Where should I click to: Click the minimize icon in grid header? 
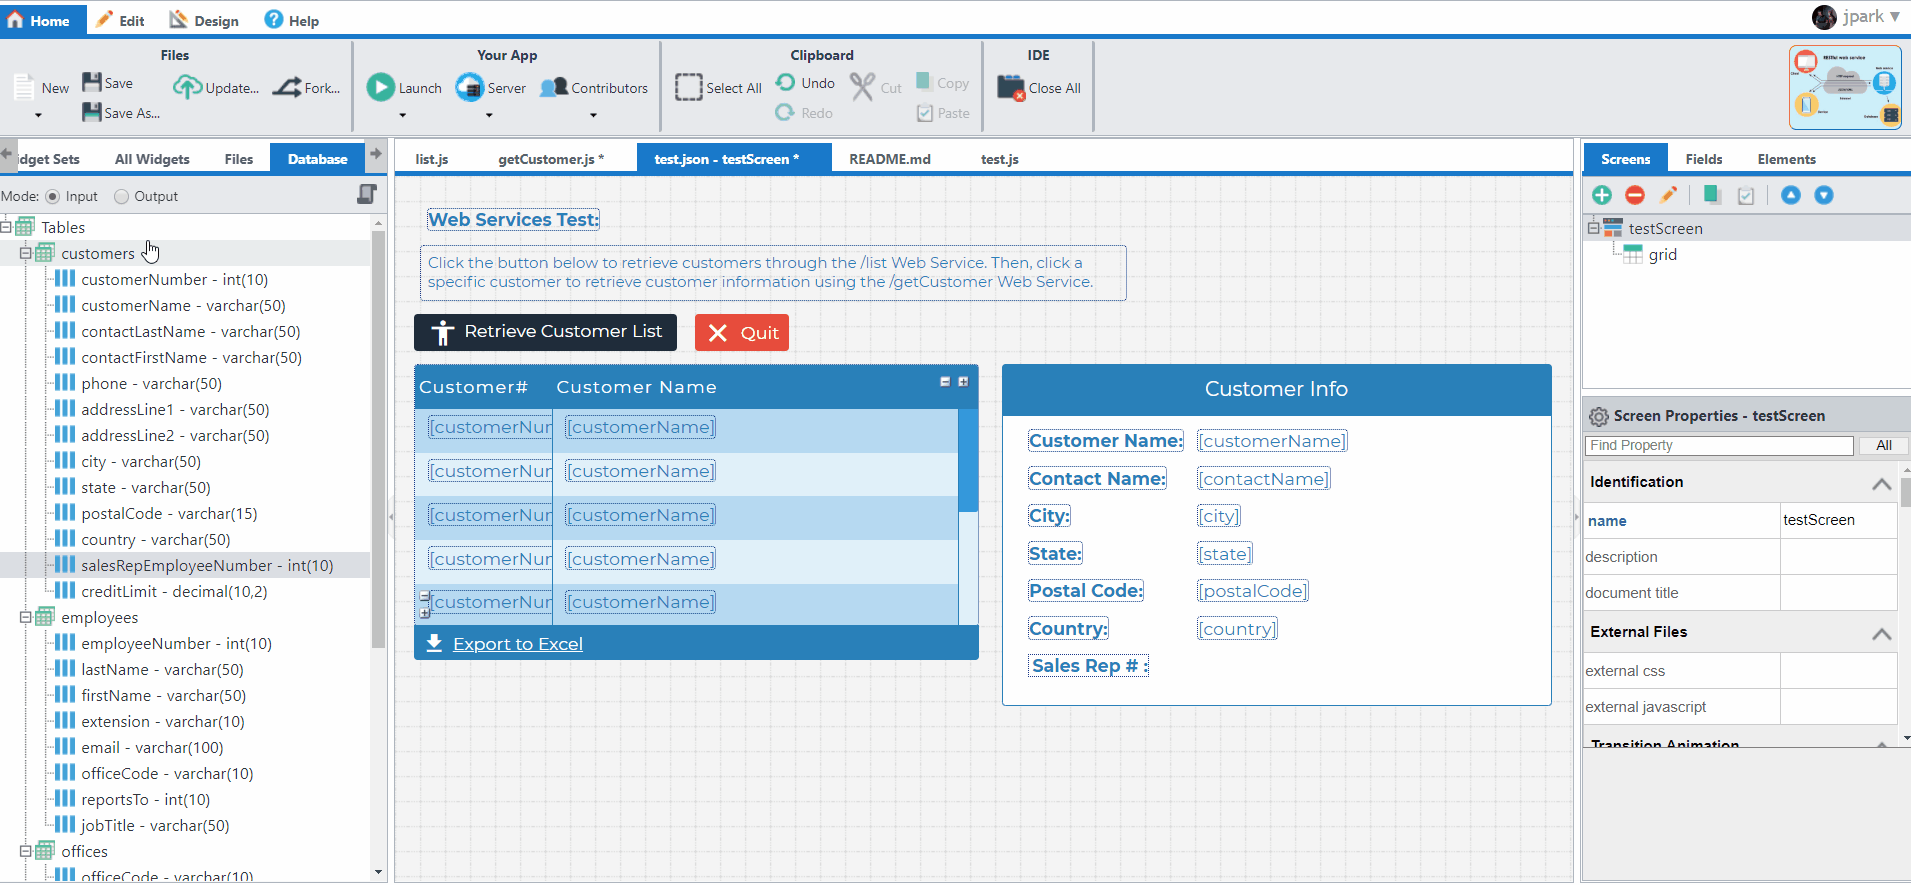tap(945, 382)
